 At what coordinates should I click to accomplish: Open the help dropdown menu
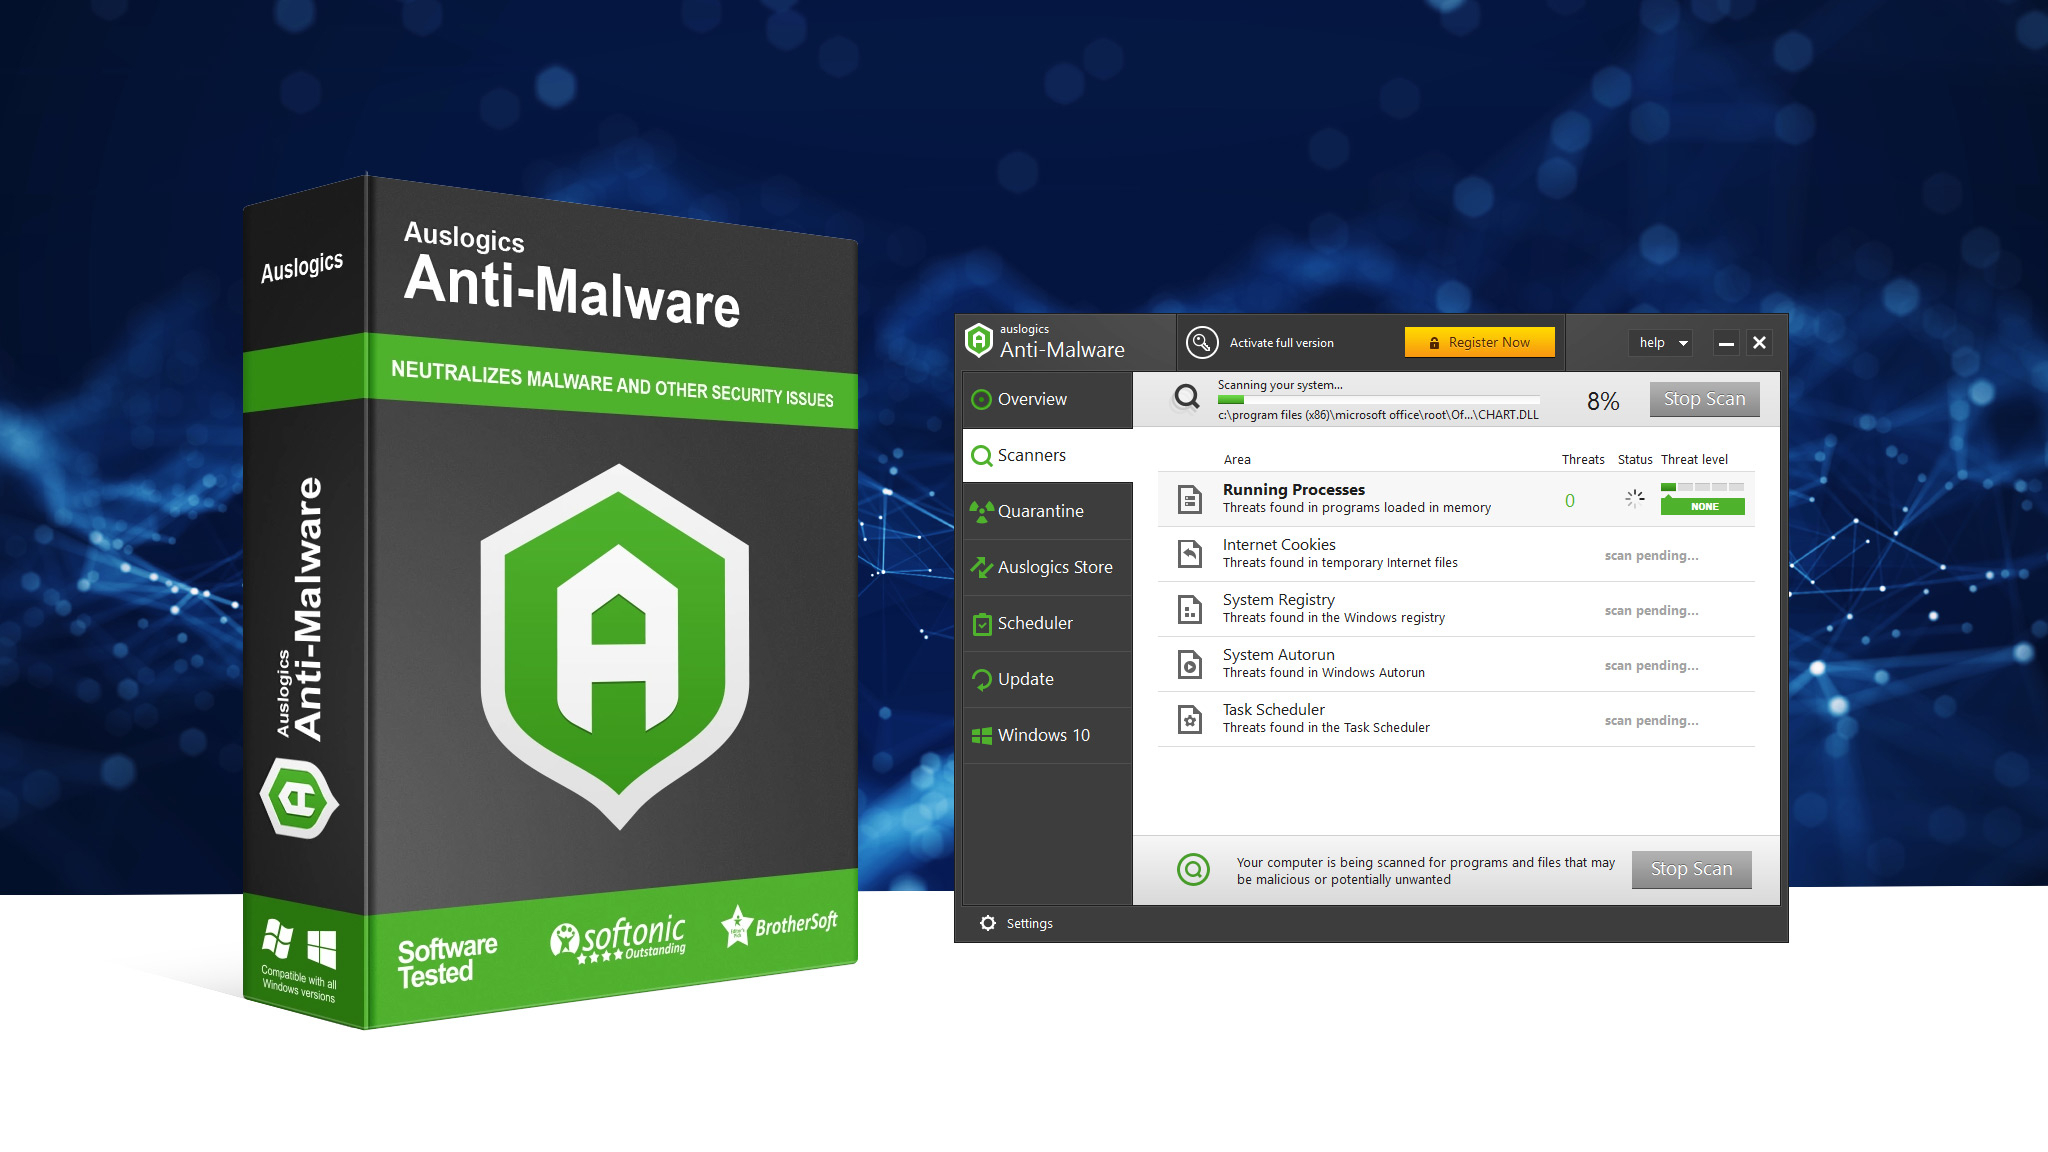coord(1660,342)
